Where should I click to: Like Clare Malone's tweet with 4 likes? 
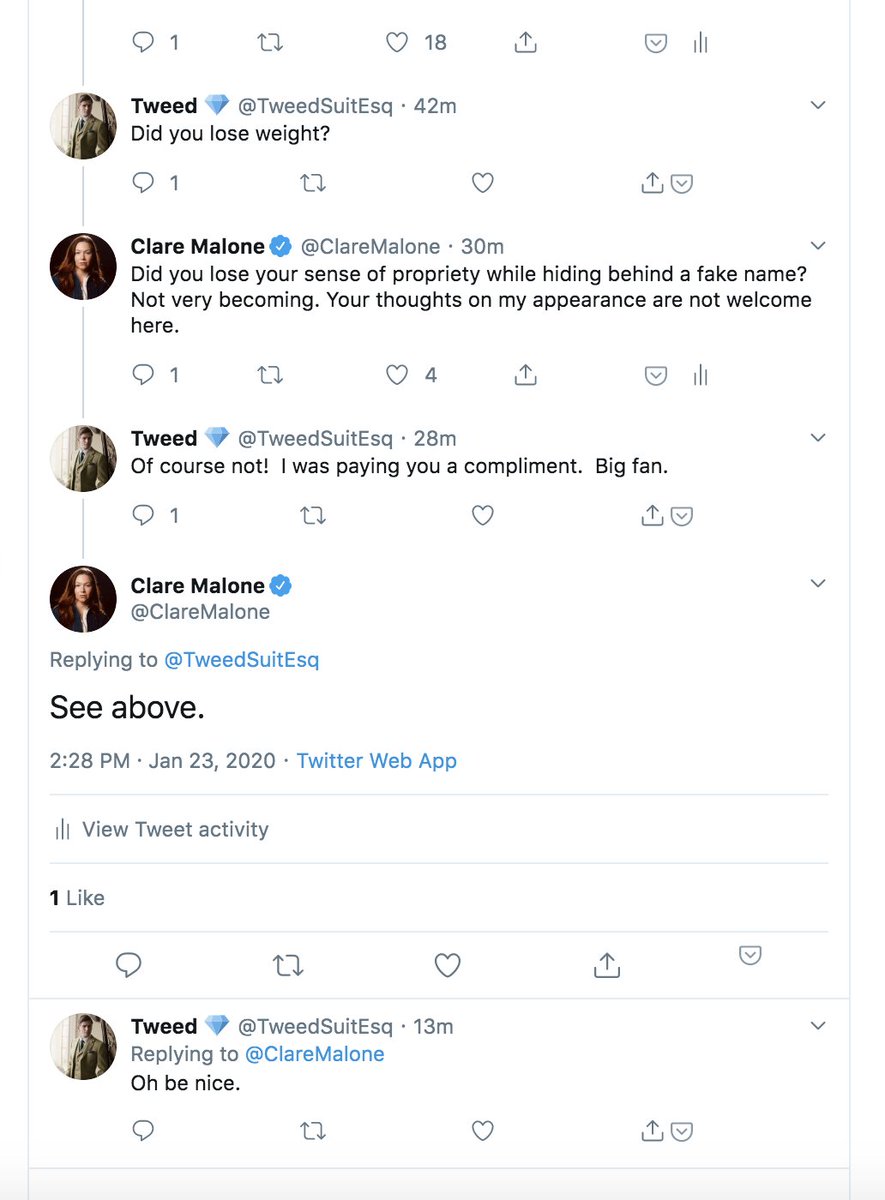coord(397,375)
